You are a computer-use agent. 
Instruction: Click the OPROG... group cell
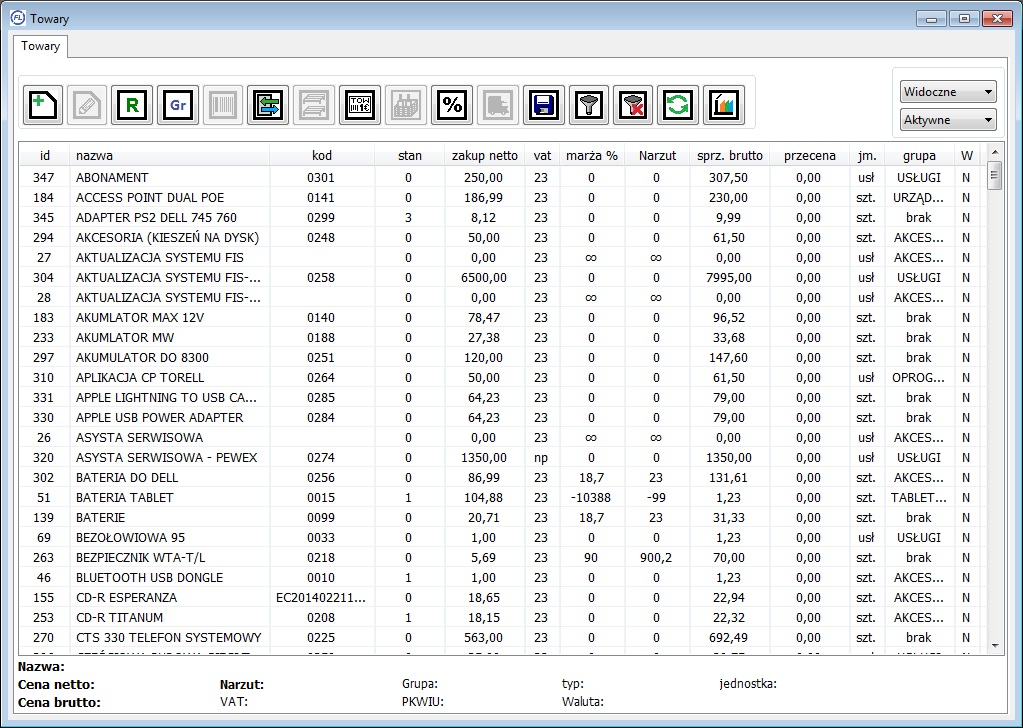coord(919,378)
